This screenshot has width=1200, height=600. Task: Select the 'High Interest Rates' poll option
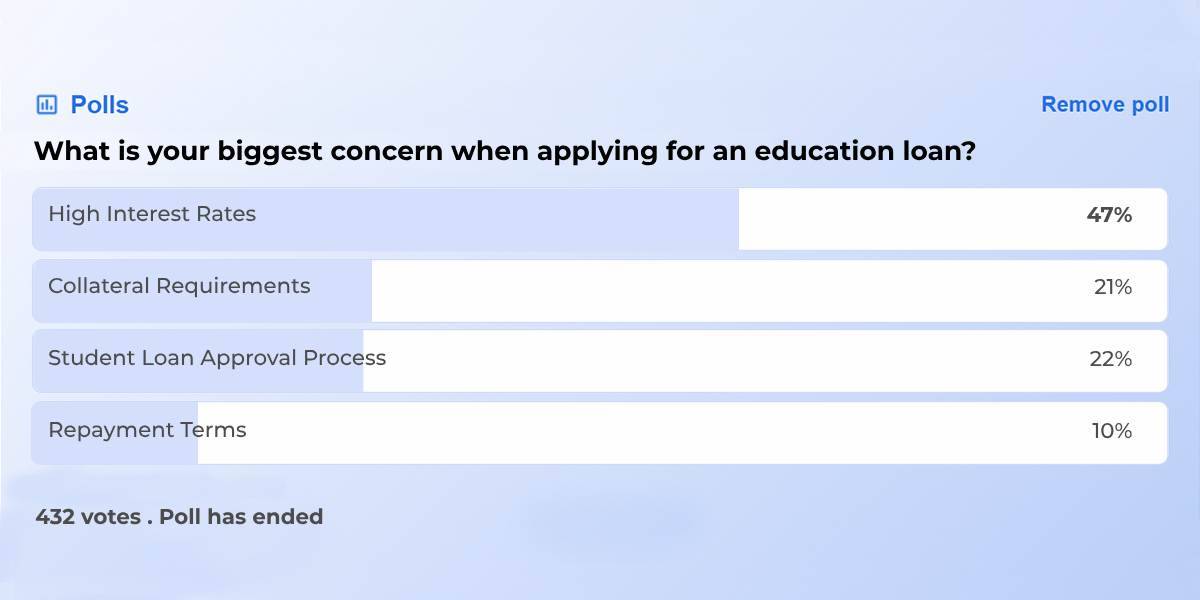[x=152, y=214]
